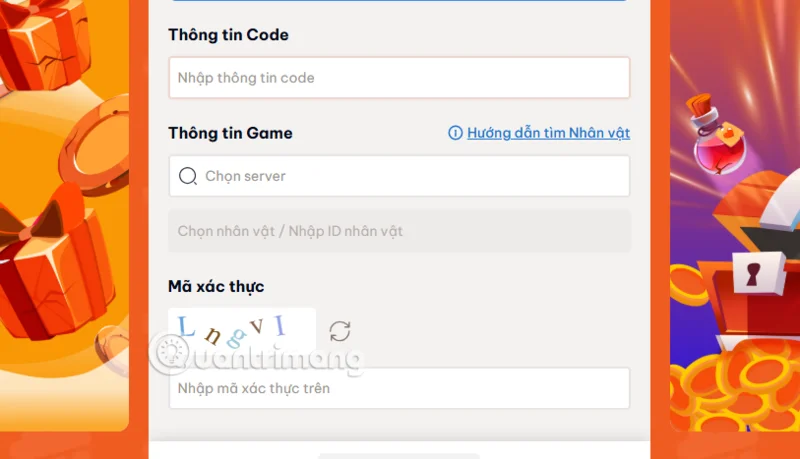
Task: Focus the Nhập mã xác thực trên field
Action: 399,388
